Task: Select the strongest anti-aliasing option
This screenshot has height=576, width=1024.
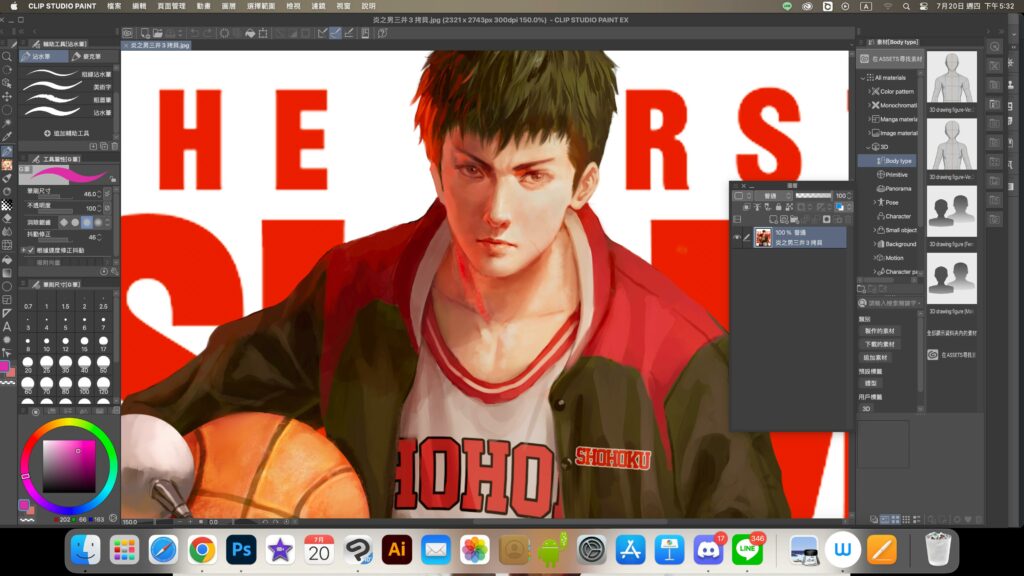Action: point(98,222)
